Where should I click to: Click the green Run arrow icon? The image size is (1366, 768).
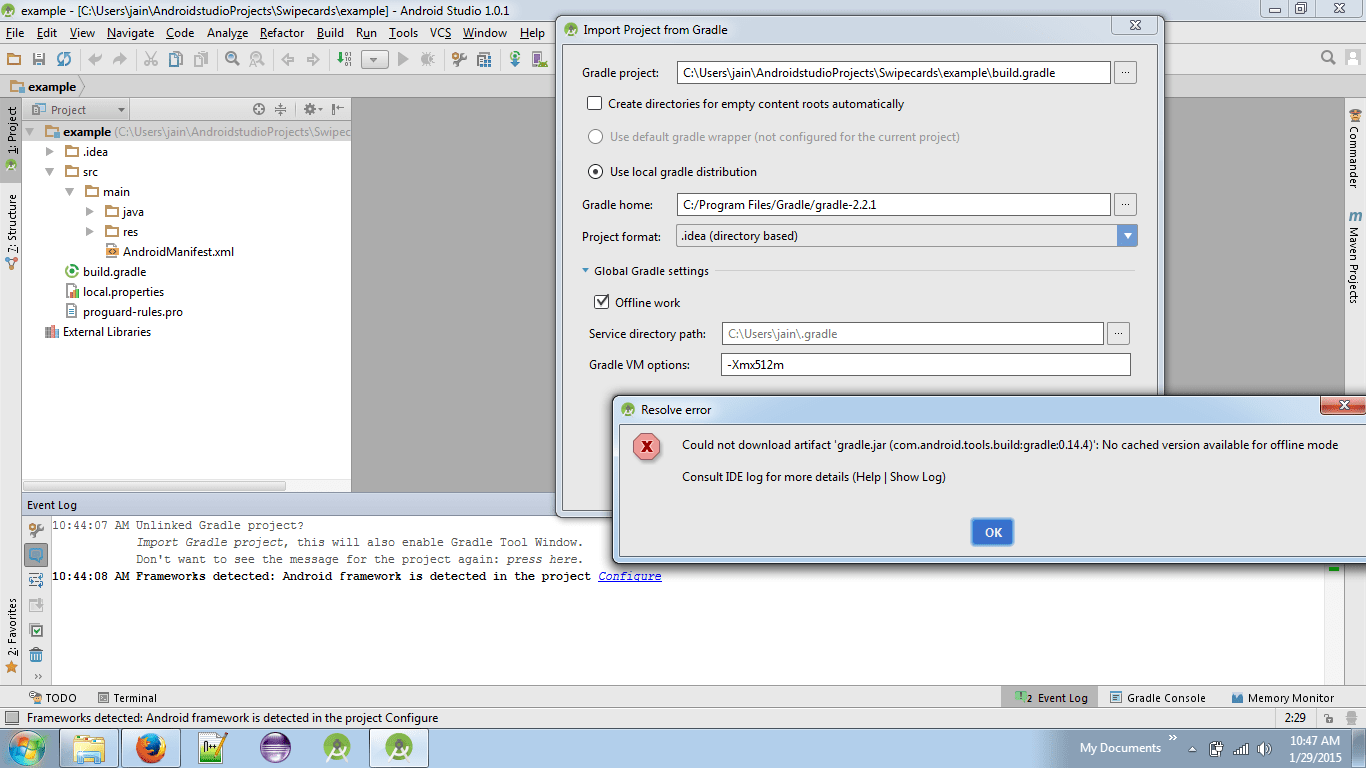(x=403, y=60)
